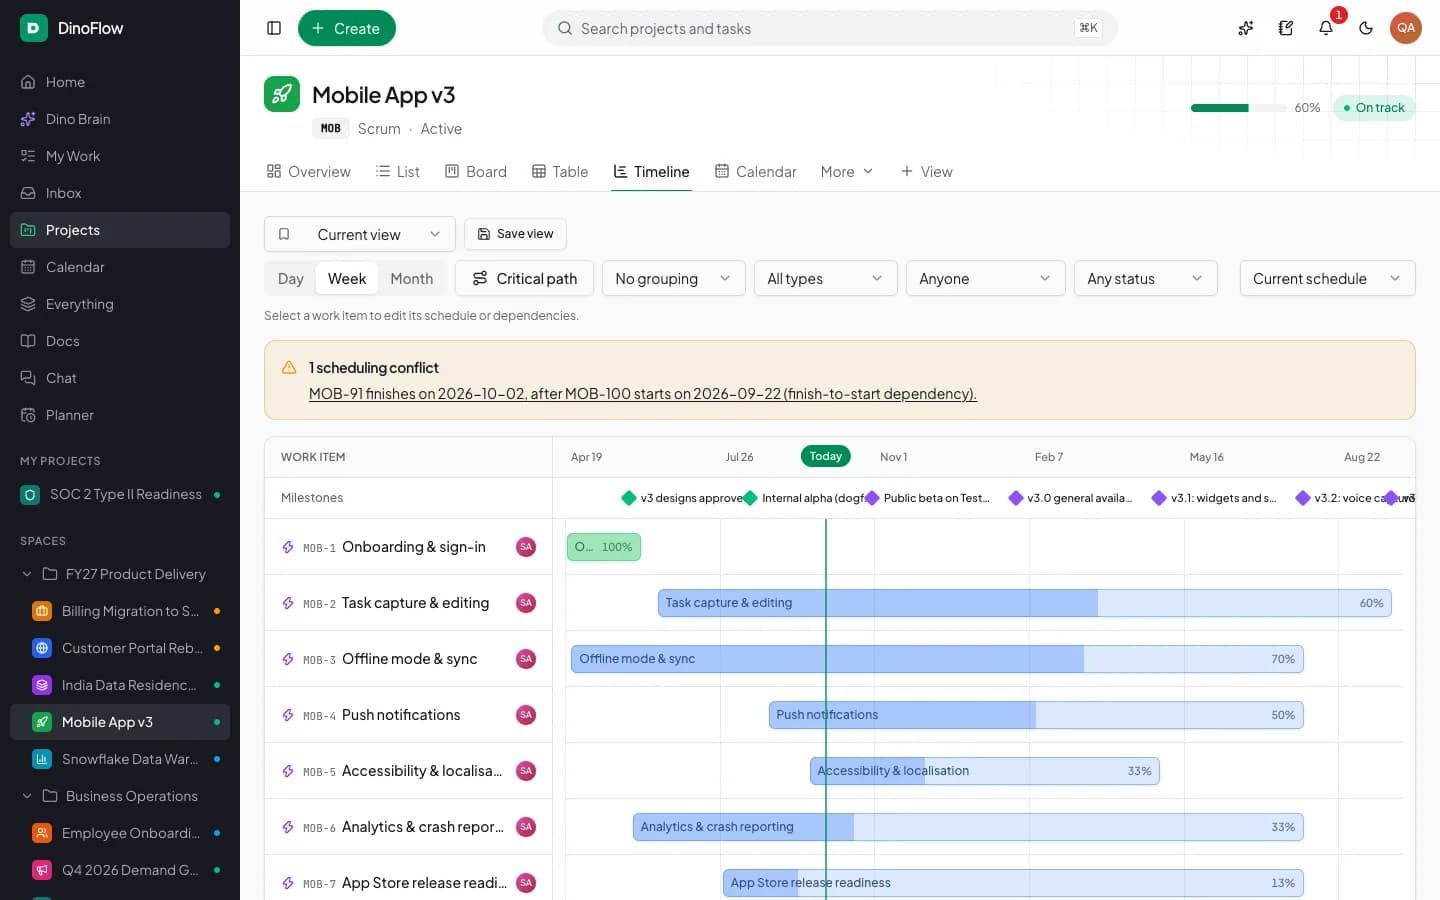Open the Anyone assignee dropdown
The width and height of the screenshot is (1440, 900).
click(985, 278)
